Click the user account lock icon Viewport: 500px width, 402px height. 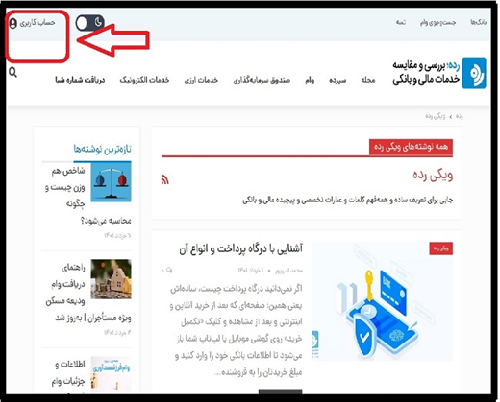click(13, 24)
